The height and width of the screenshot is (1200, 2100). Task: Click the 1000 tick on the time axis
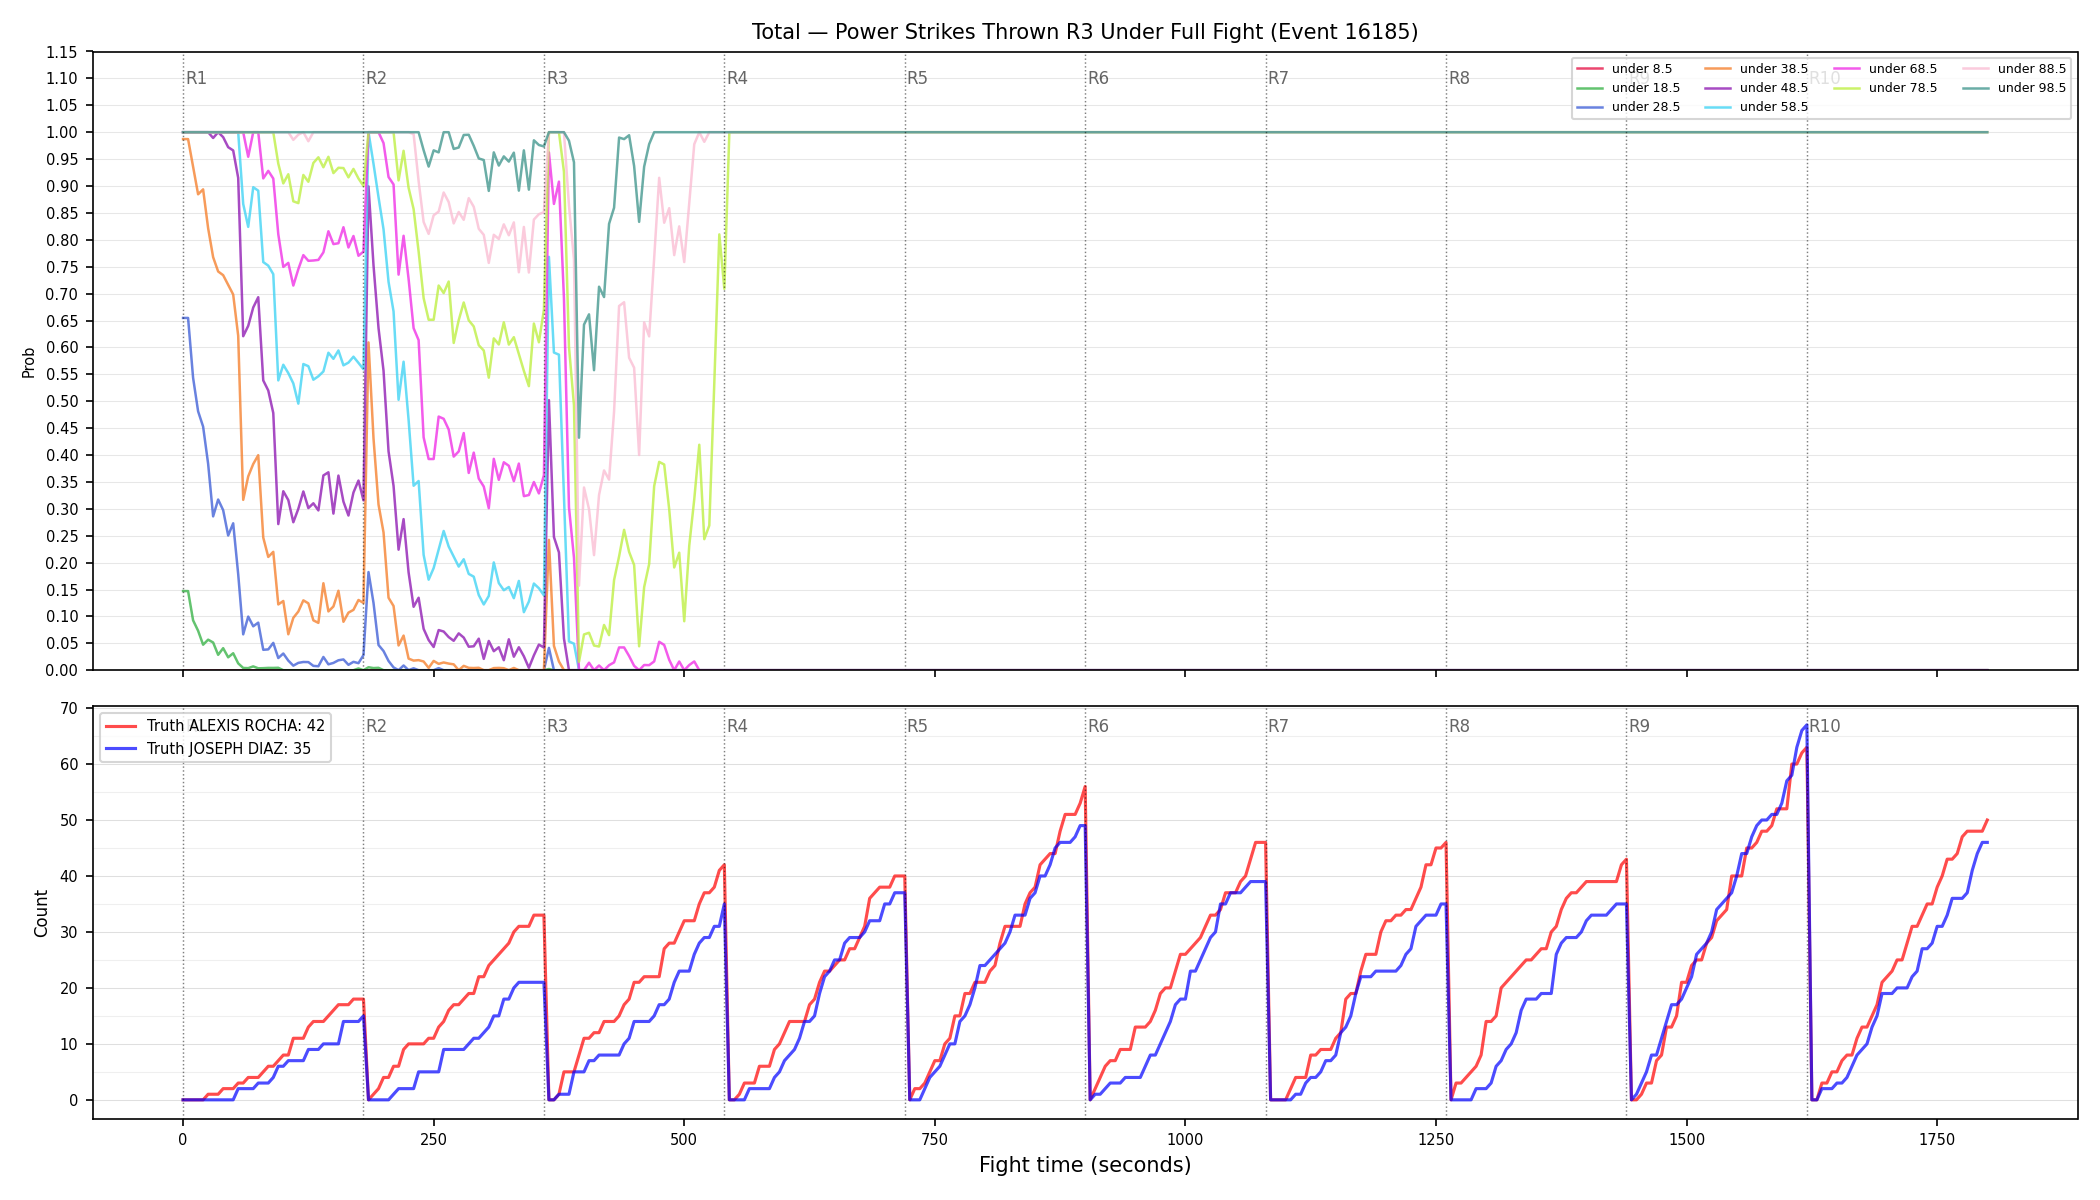point(1185,1139)
